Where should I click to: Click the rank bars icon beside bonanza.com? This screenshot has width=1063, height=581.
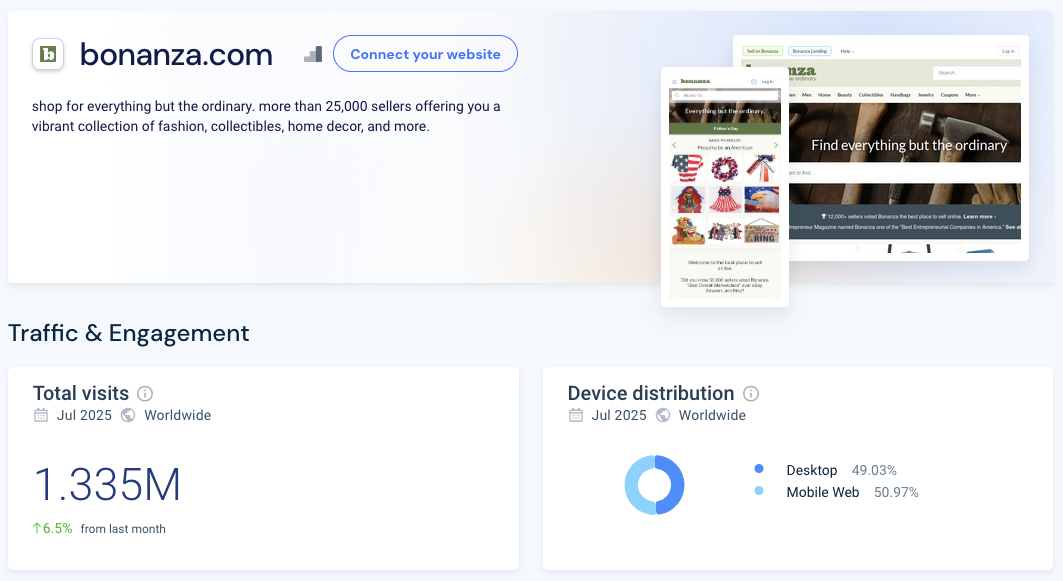[x=313, y=54]
